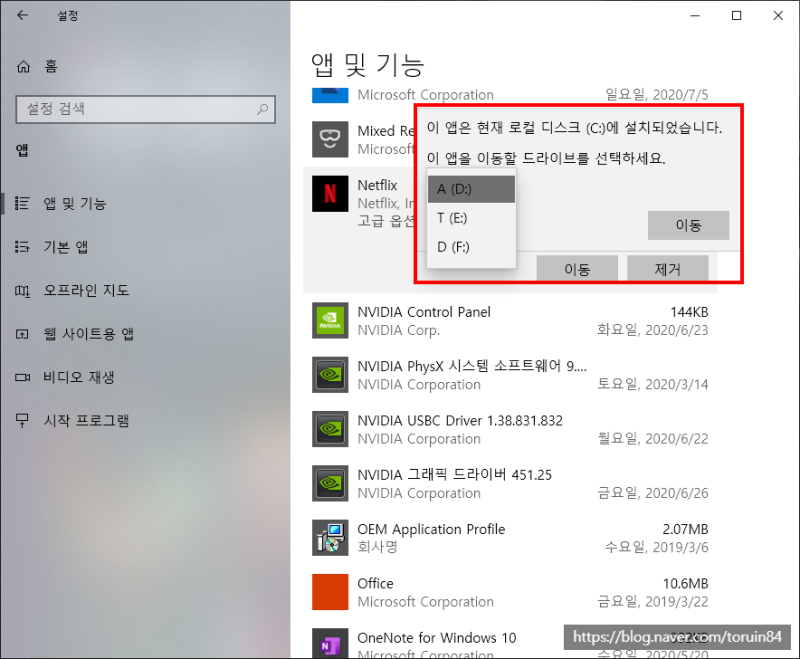Select NVIDIA PhysX 시스템 소프트웨어 entry

point(472,366)
